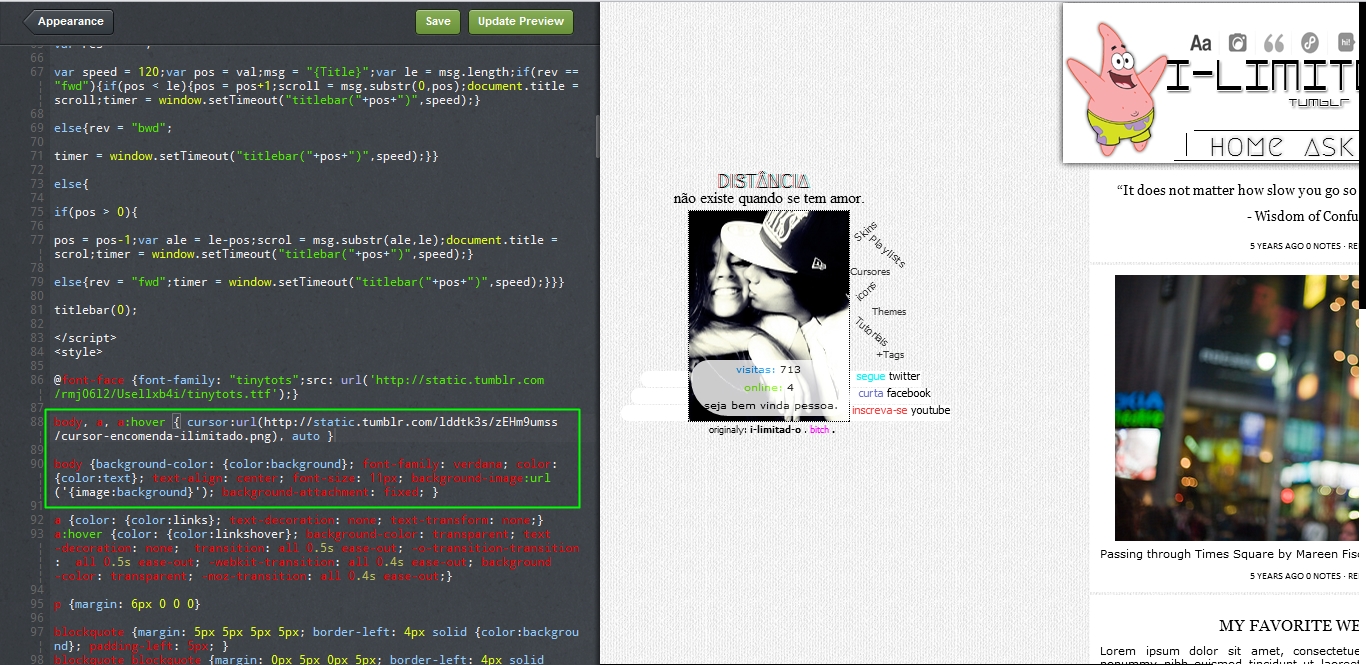
Task: Click the 'MY FAVORITE WE' post title
Action: (x=1289, y=626)
